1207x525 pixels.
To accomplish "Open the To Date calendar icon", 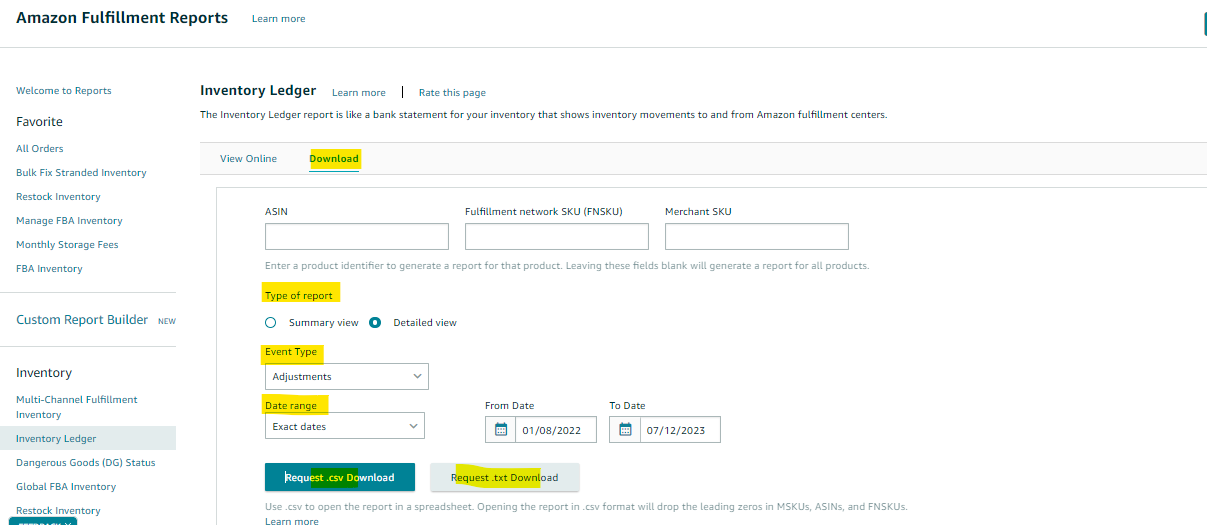I will click(626, 430).
